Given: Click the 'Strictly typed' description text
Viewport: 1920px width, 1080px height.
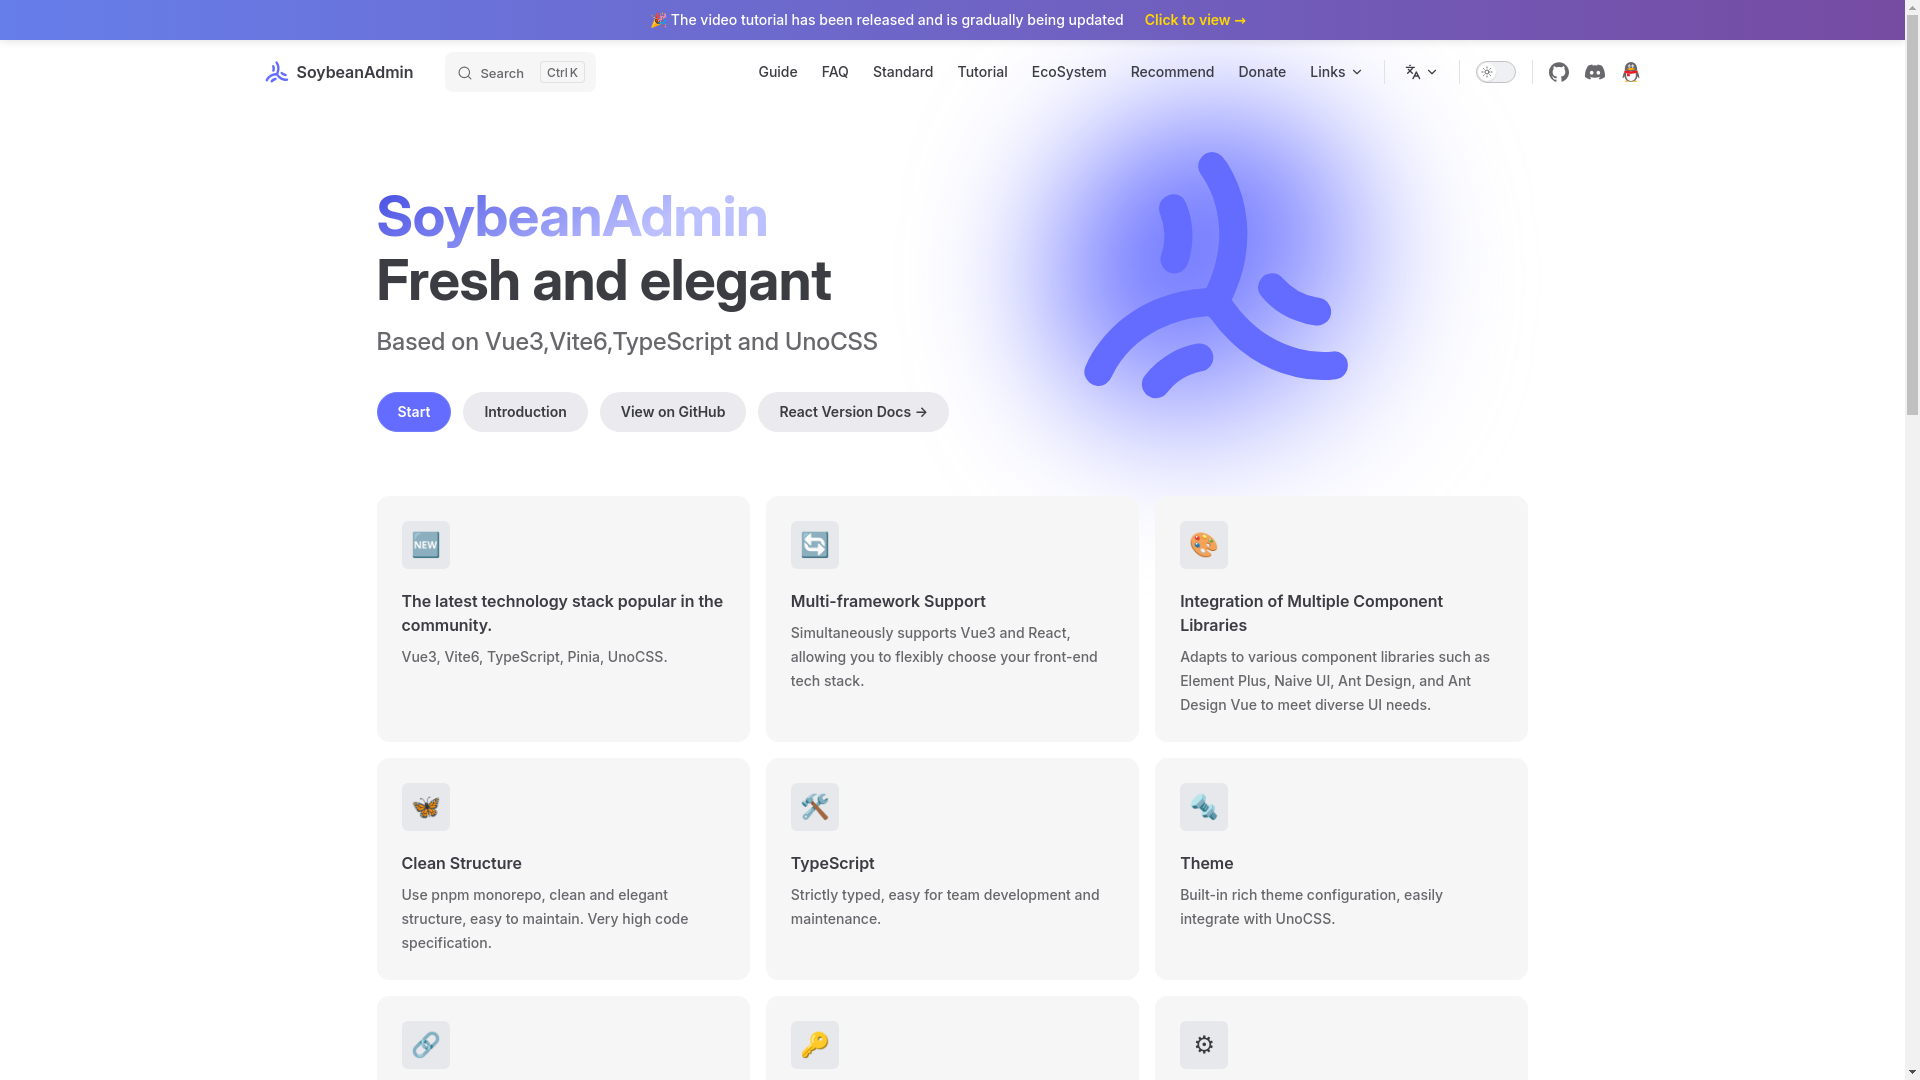Looking at the screenshot, I should point(945,907).
